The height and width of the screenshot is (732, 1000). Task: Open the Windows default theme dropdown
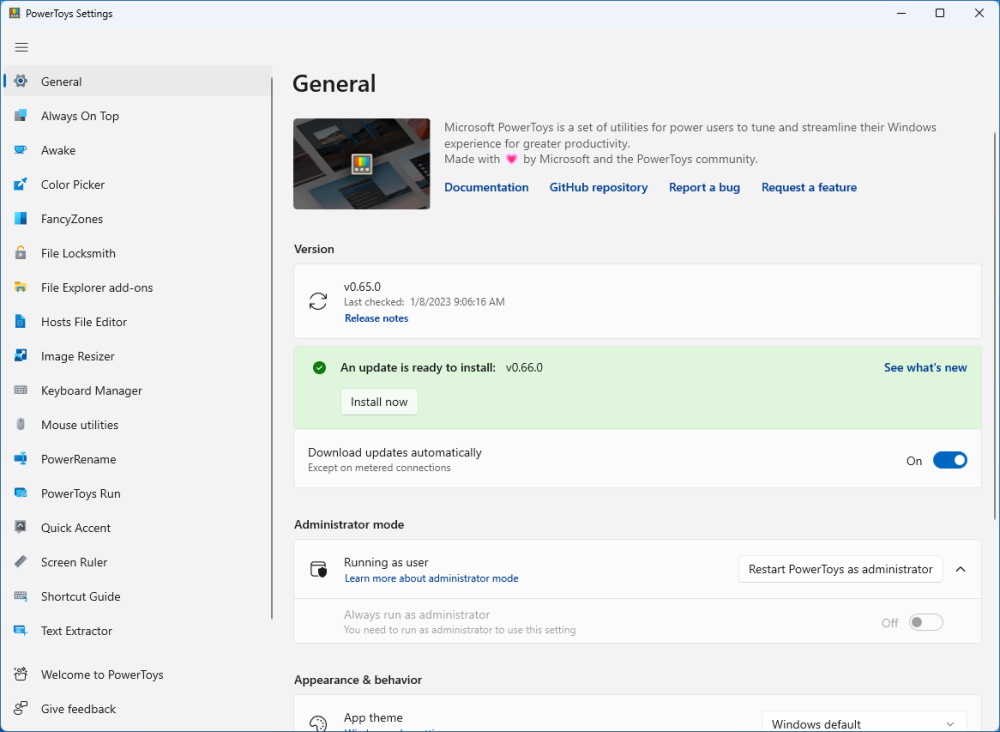tap(864, 722)
